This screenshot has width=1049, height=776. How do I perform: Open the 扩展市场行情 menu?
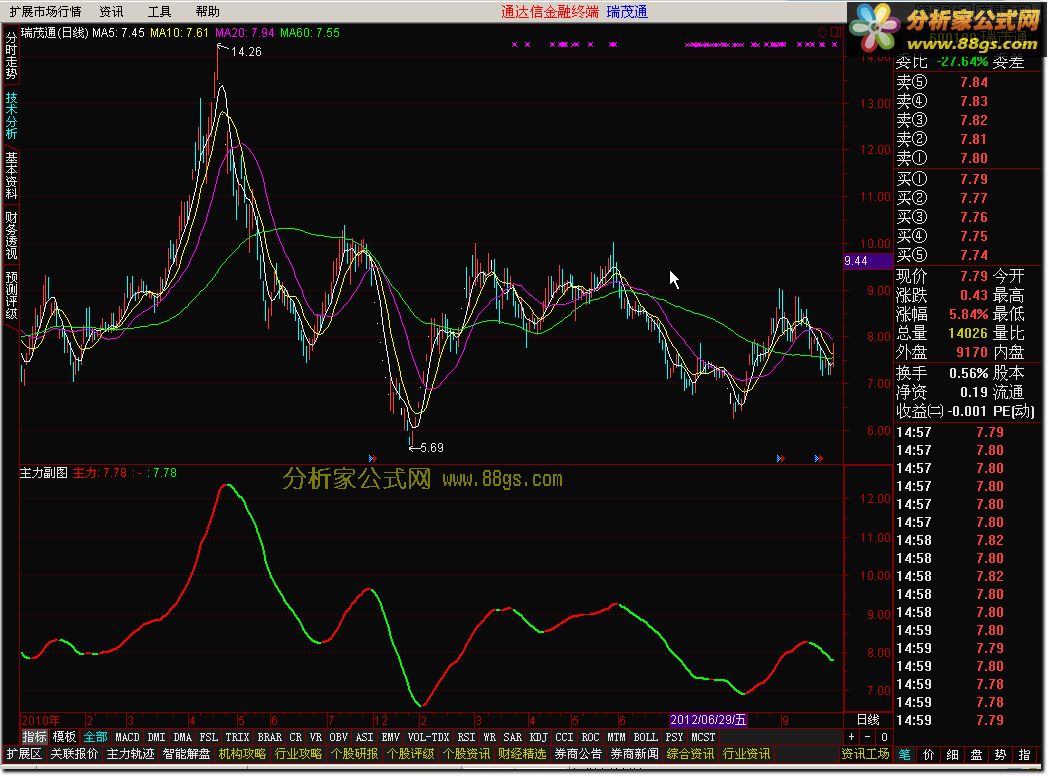[x=45, y=11]
